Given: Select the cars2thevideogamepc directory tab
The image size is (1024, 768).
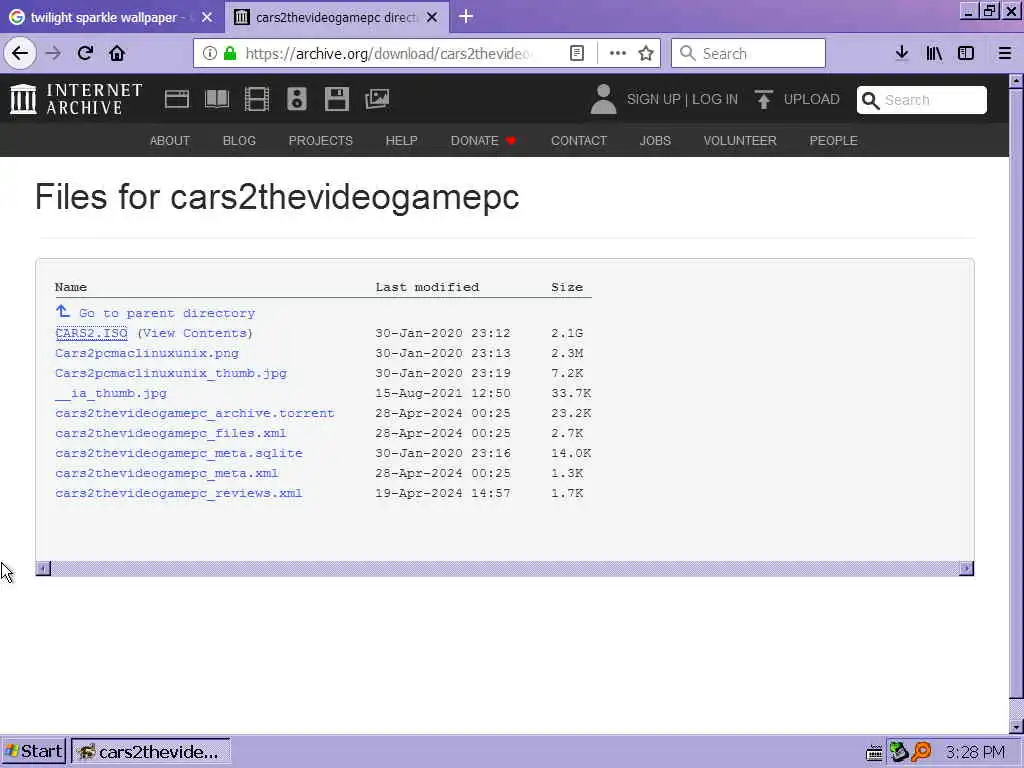Looking at the screenshot, I should point(336,17).
